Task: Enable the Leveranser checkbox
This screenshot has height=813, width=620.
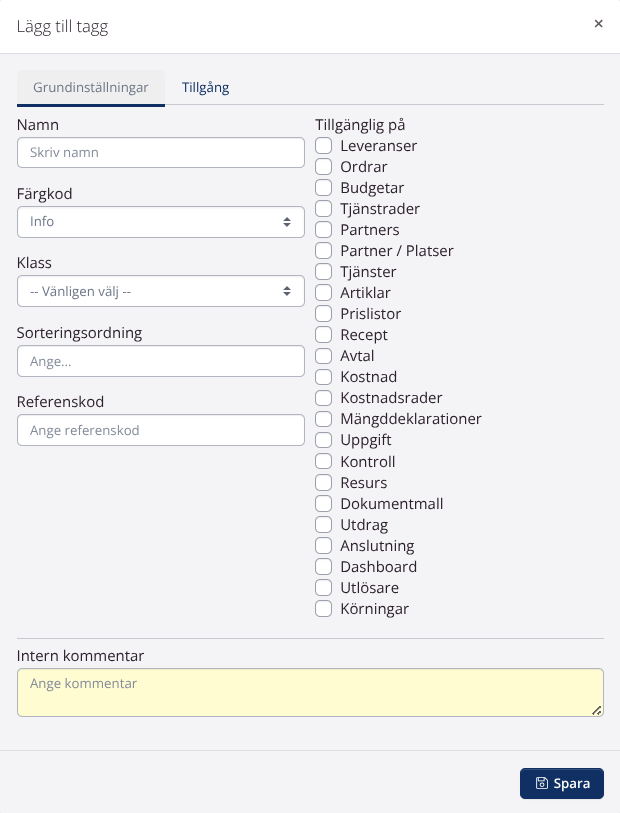Action: pos(323,145)
